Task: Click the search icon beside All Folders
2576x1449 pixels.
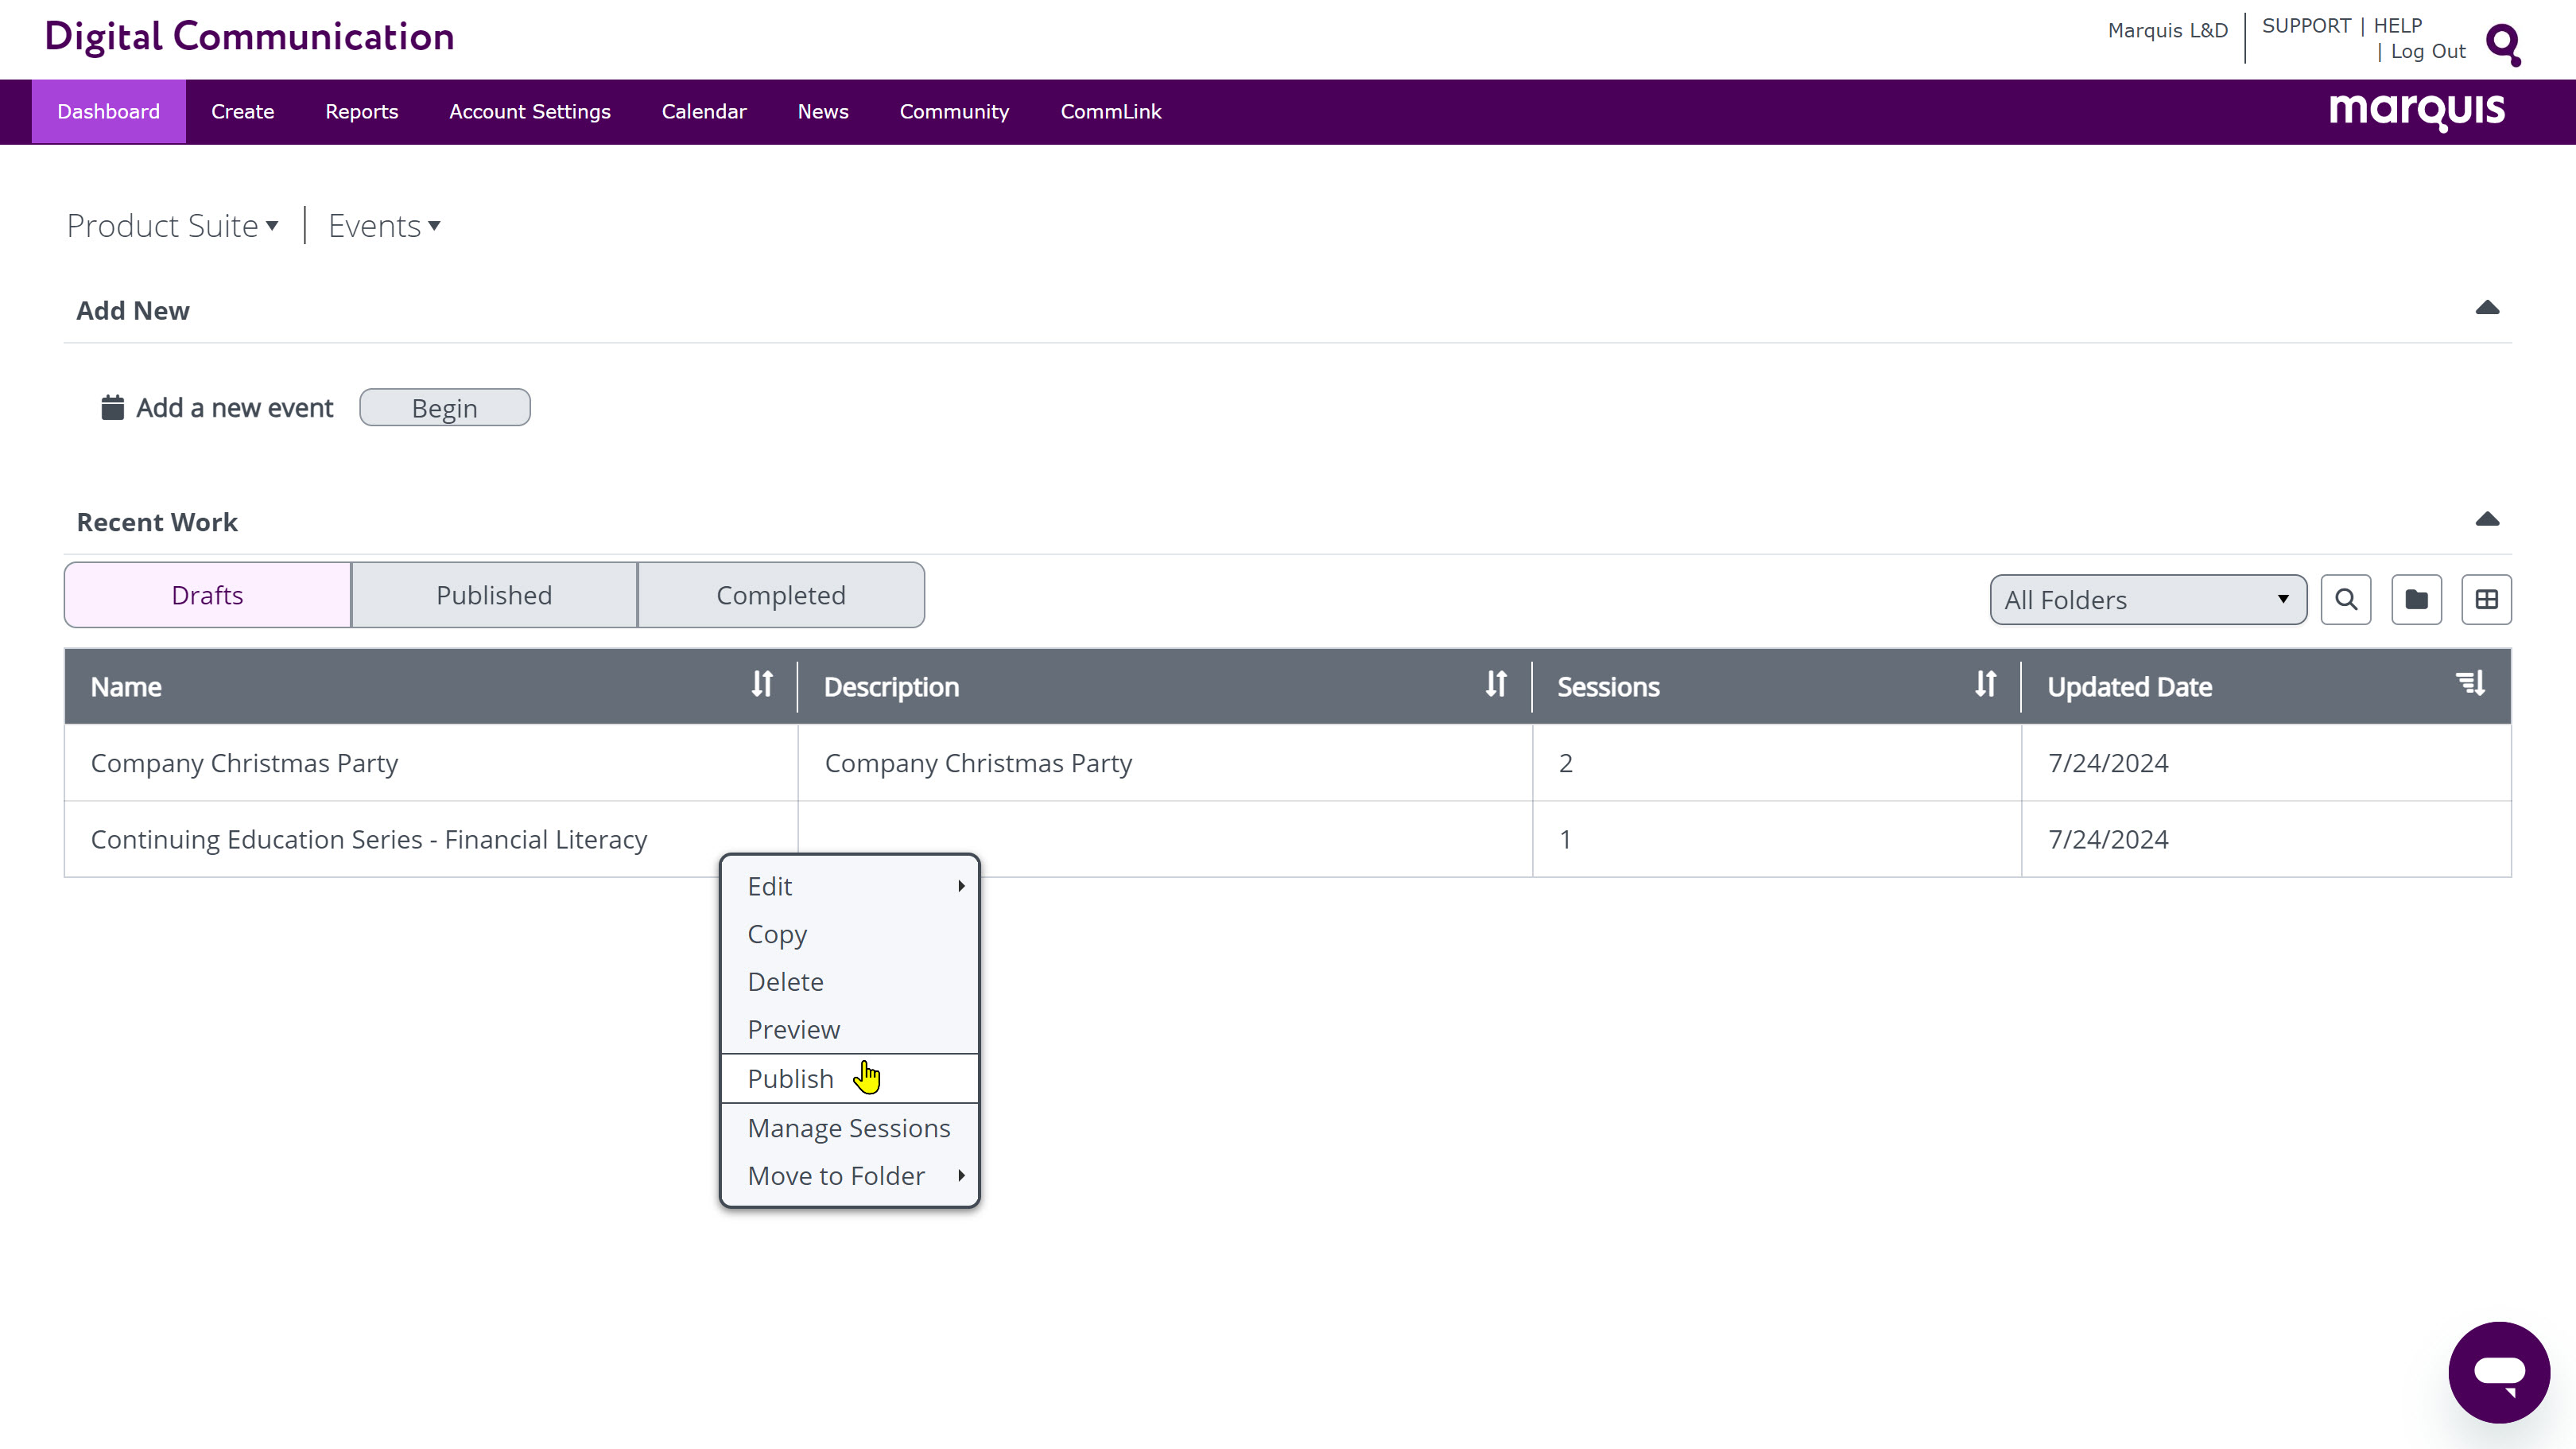Action: point(2345,600)
